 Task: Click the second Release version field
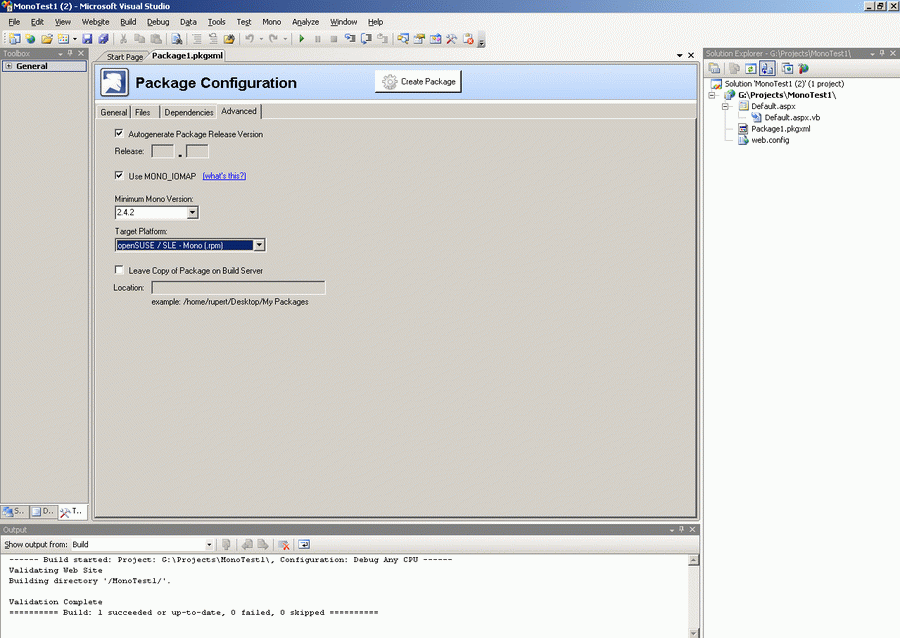(x=197, y=151)
